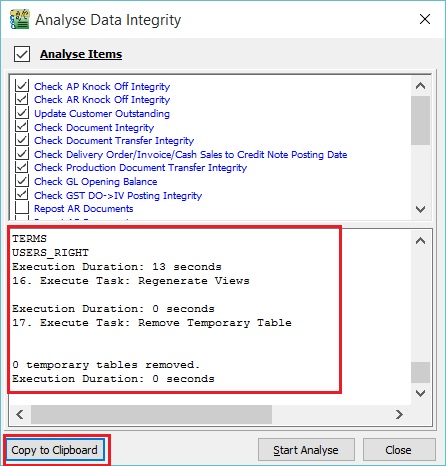Click items list scroll up arrow

(x=420, y=86)
